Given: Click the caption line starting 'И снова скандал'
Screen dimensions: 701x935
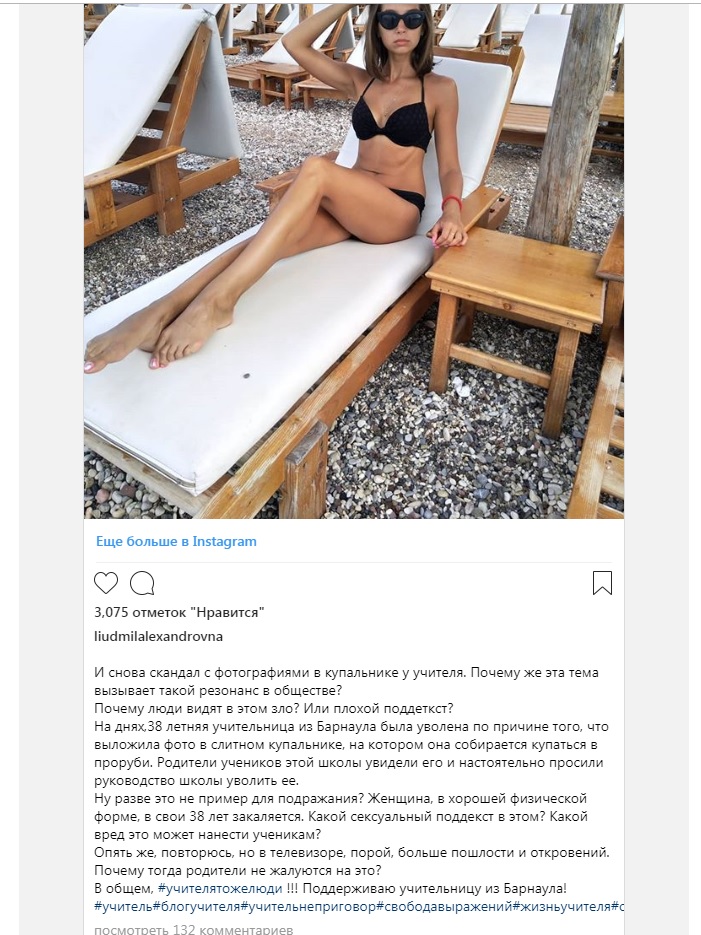Looking at the screenshot, I should 346,673.
